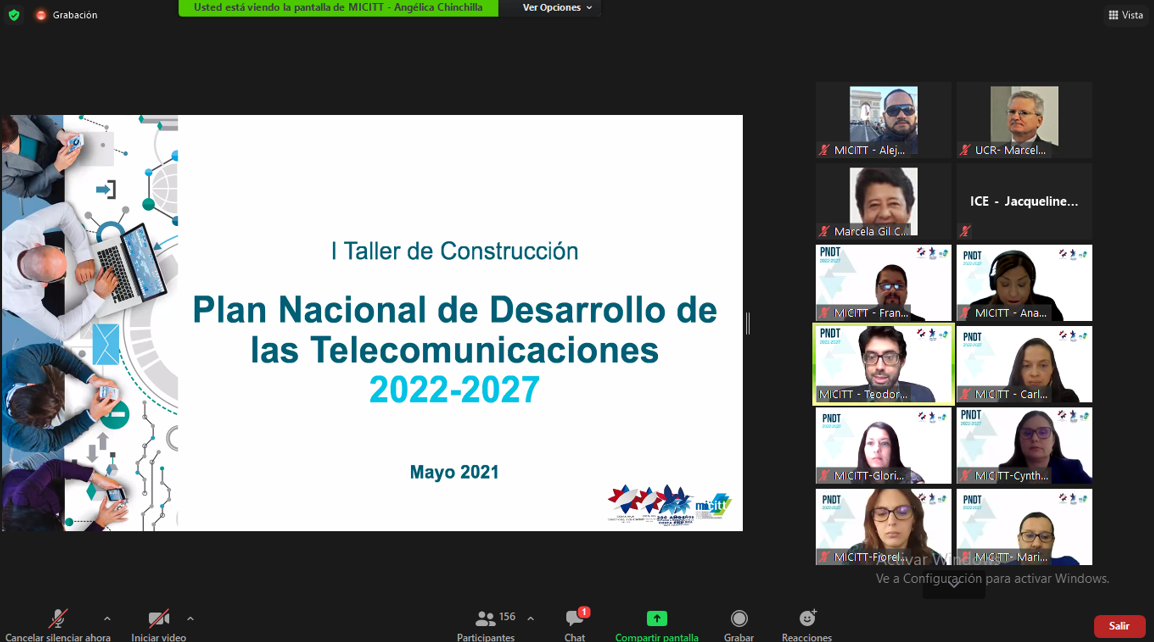Viewport: 1154px width, 642px height.
Task: Select the UCR- Marcel video thumbnail
Action: coord(1024,120)
